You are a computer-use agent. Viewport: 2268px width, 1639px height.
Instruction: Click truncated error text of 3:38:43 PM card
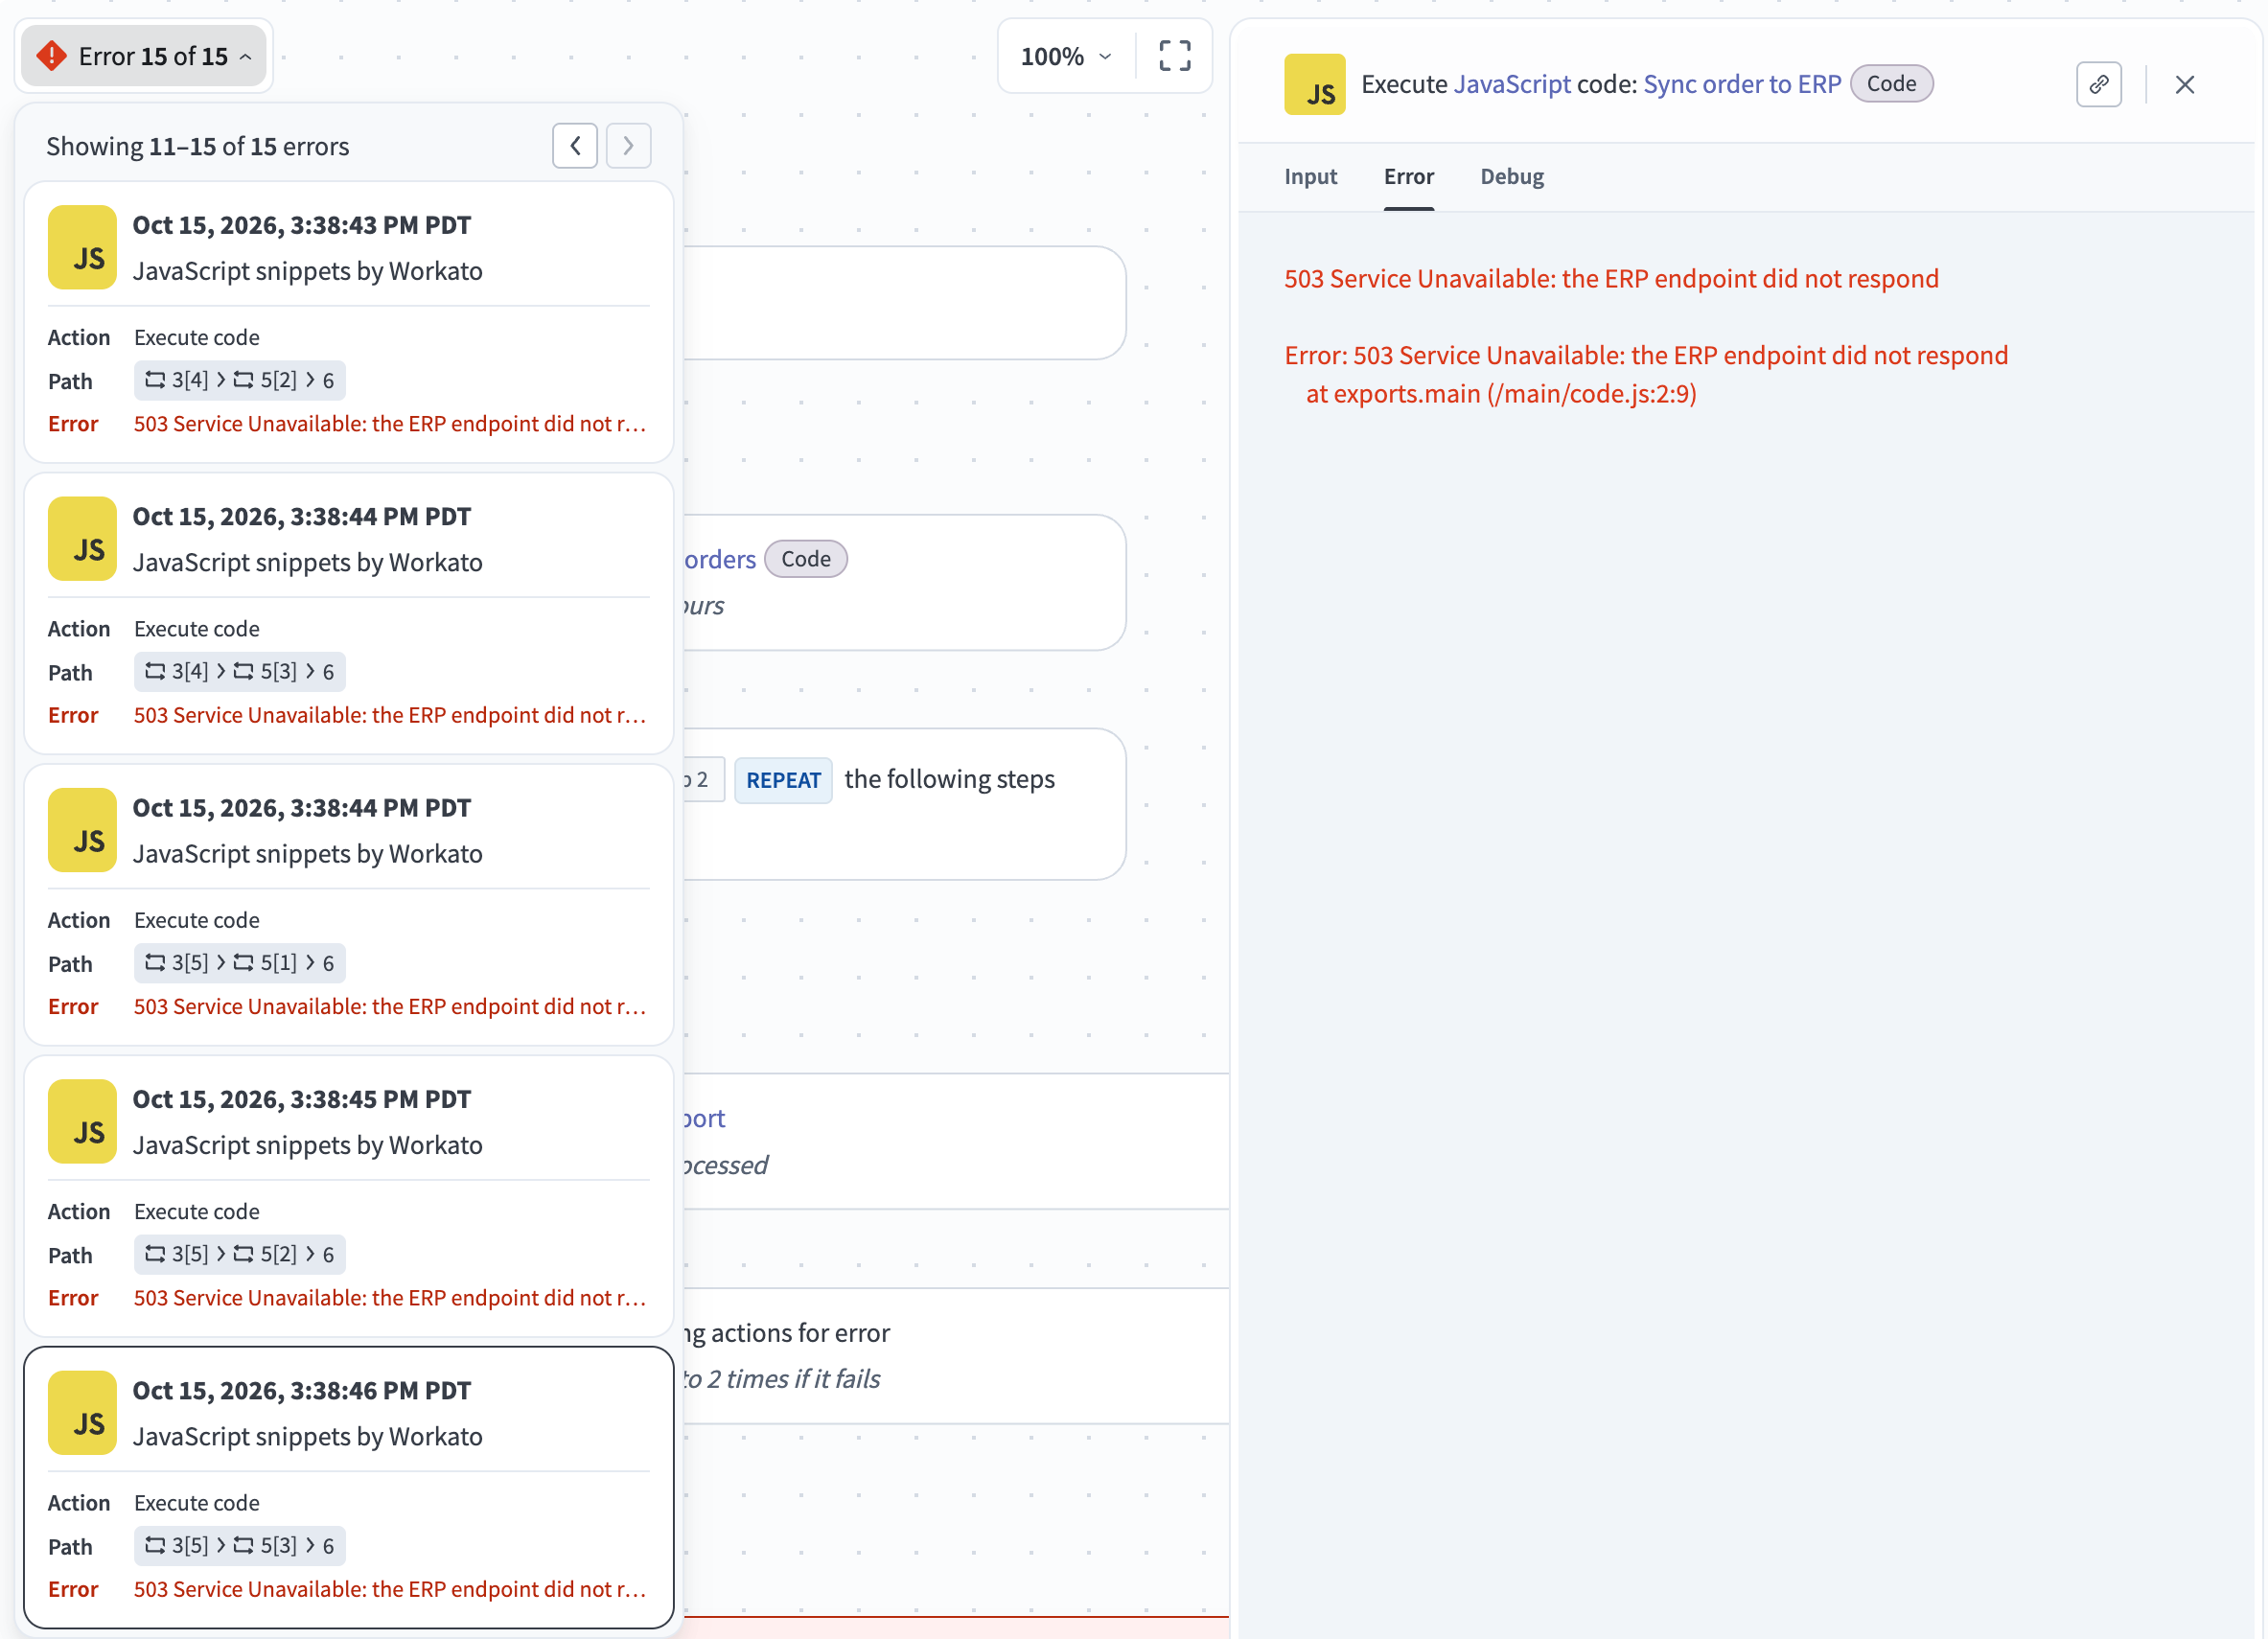[x=390, y=424]
